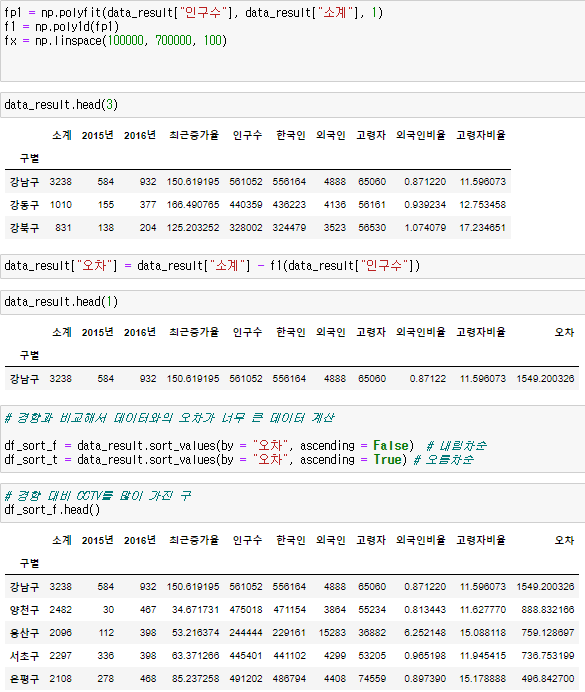Click the sort_values code cell
This screenshot has height=692, width=585.
[292, 439]
